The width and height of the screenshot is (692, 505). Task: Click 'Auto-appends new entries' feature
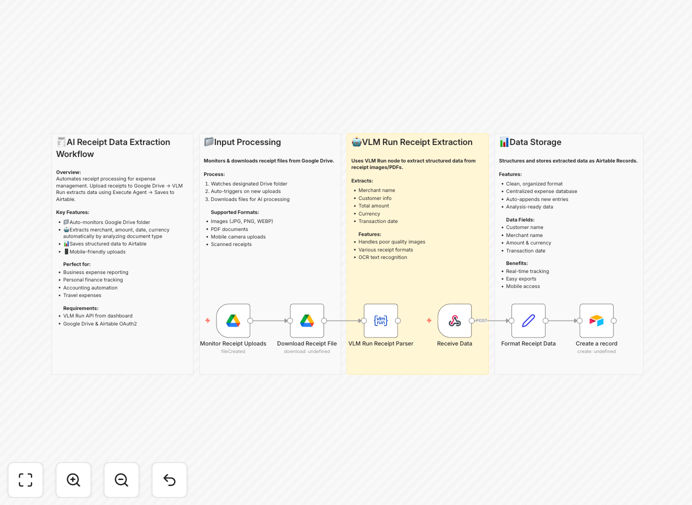pos(537,200)
